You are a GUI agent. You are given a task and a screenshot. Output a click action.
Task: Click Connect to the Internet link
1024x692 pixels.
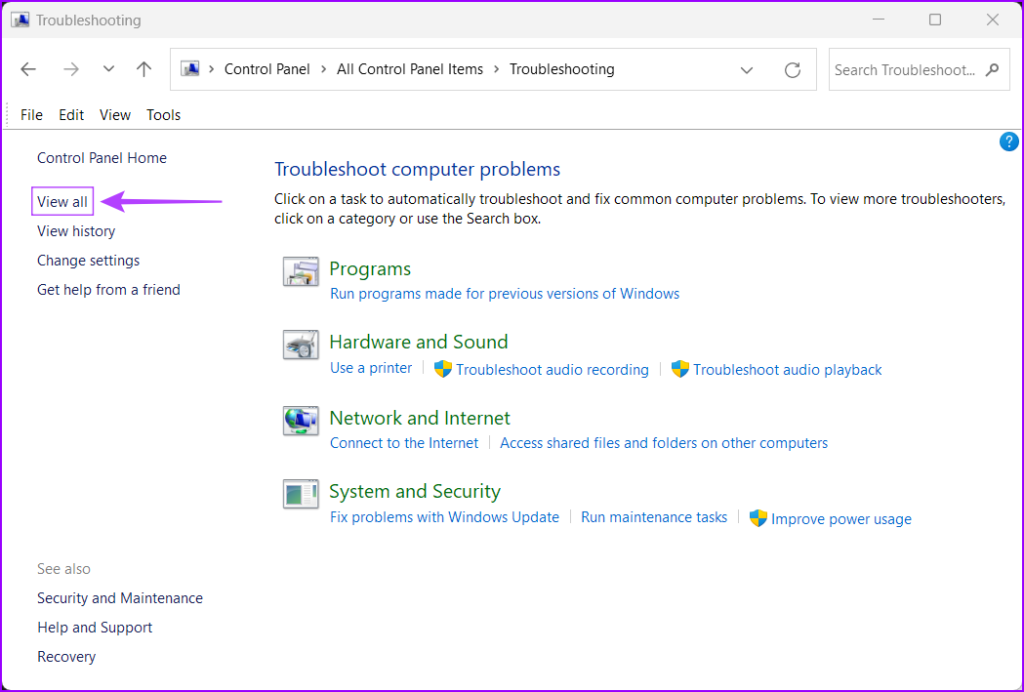tap(404, 443)
